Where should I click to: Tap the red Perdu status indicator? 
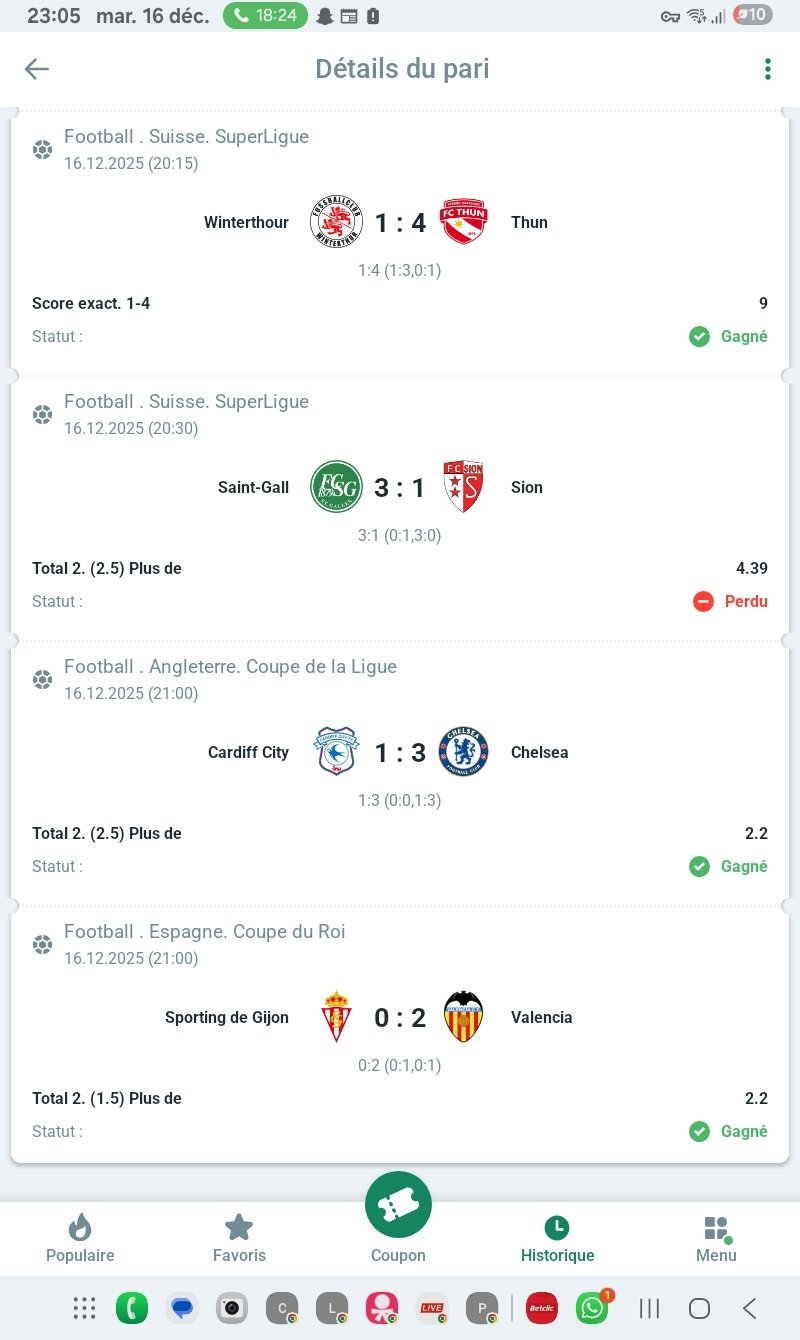(x=731, y=601)
